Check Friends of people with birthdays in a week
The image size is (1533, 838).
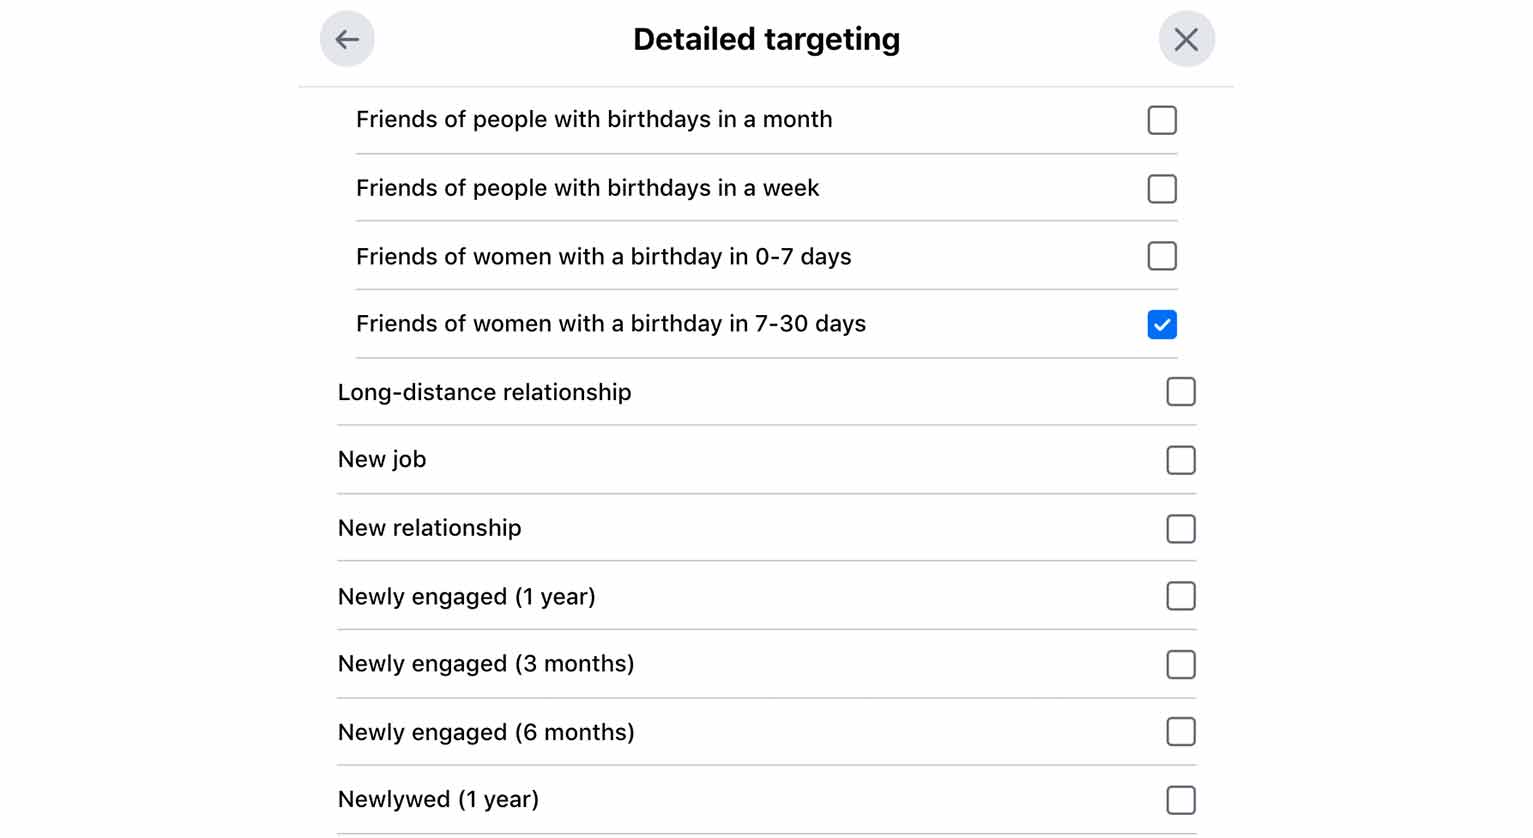pyautogui.click(x=1162, y=188)
